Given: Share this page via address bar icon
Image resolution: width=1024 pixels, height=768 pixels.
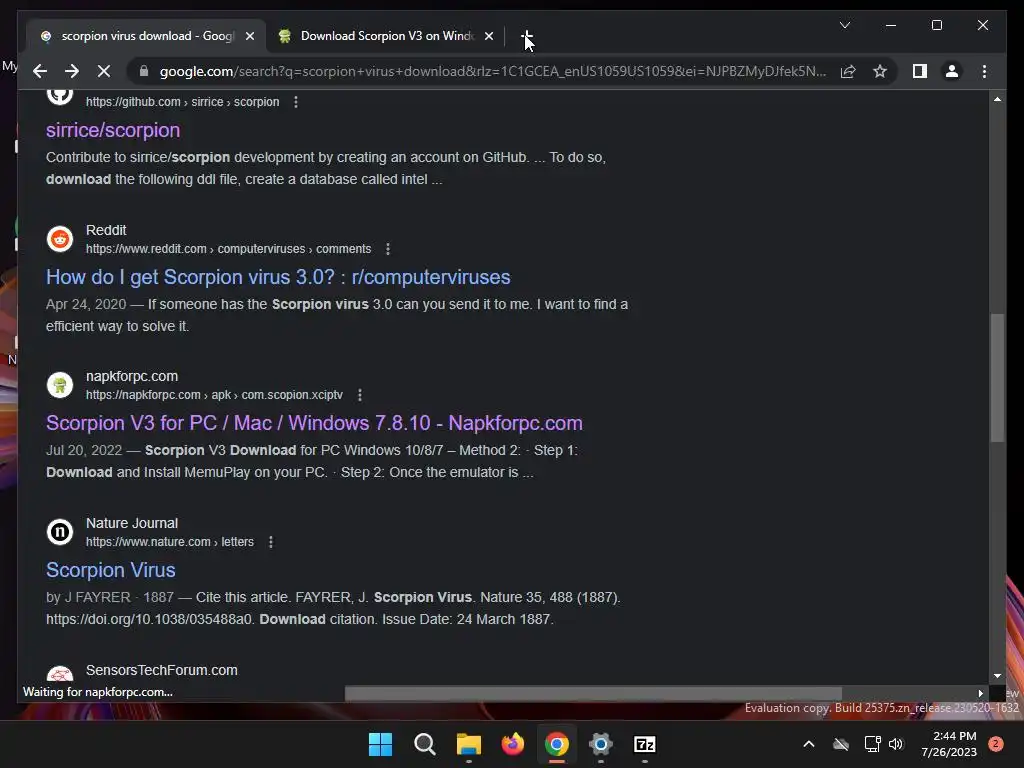Looking at the screenshot, I should pyautogui.click(x=848, y=71).
